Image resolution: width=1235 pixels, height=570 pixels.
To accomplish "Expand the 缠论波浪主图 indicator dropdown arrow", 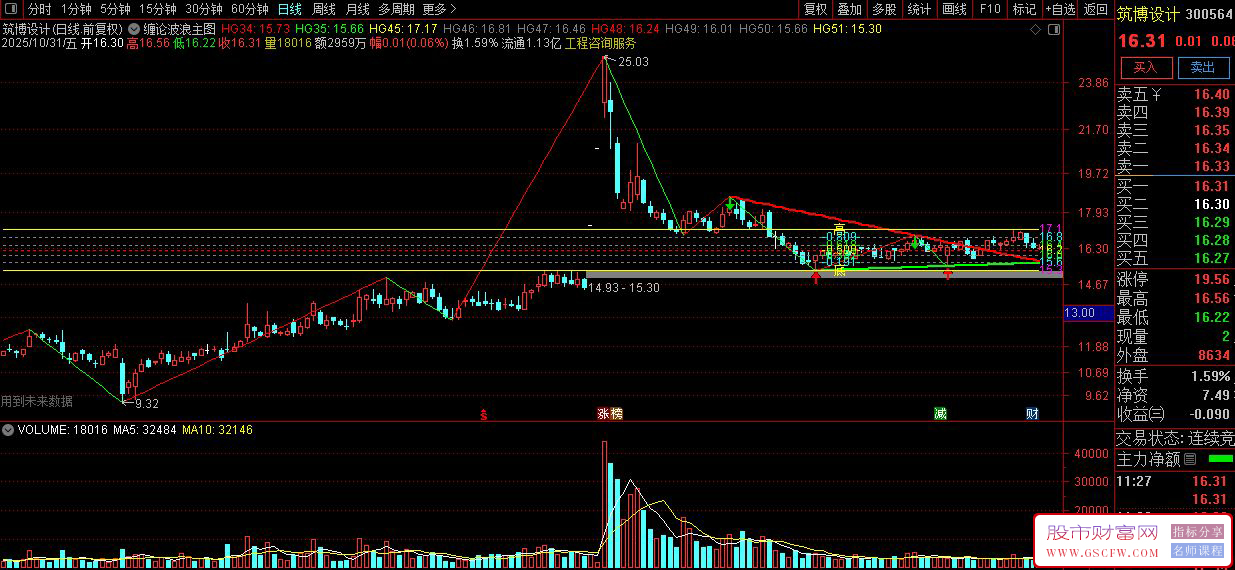I will (x=135, y=29).
